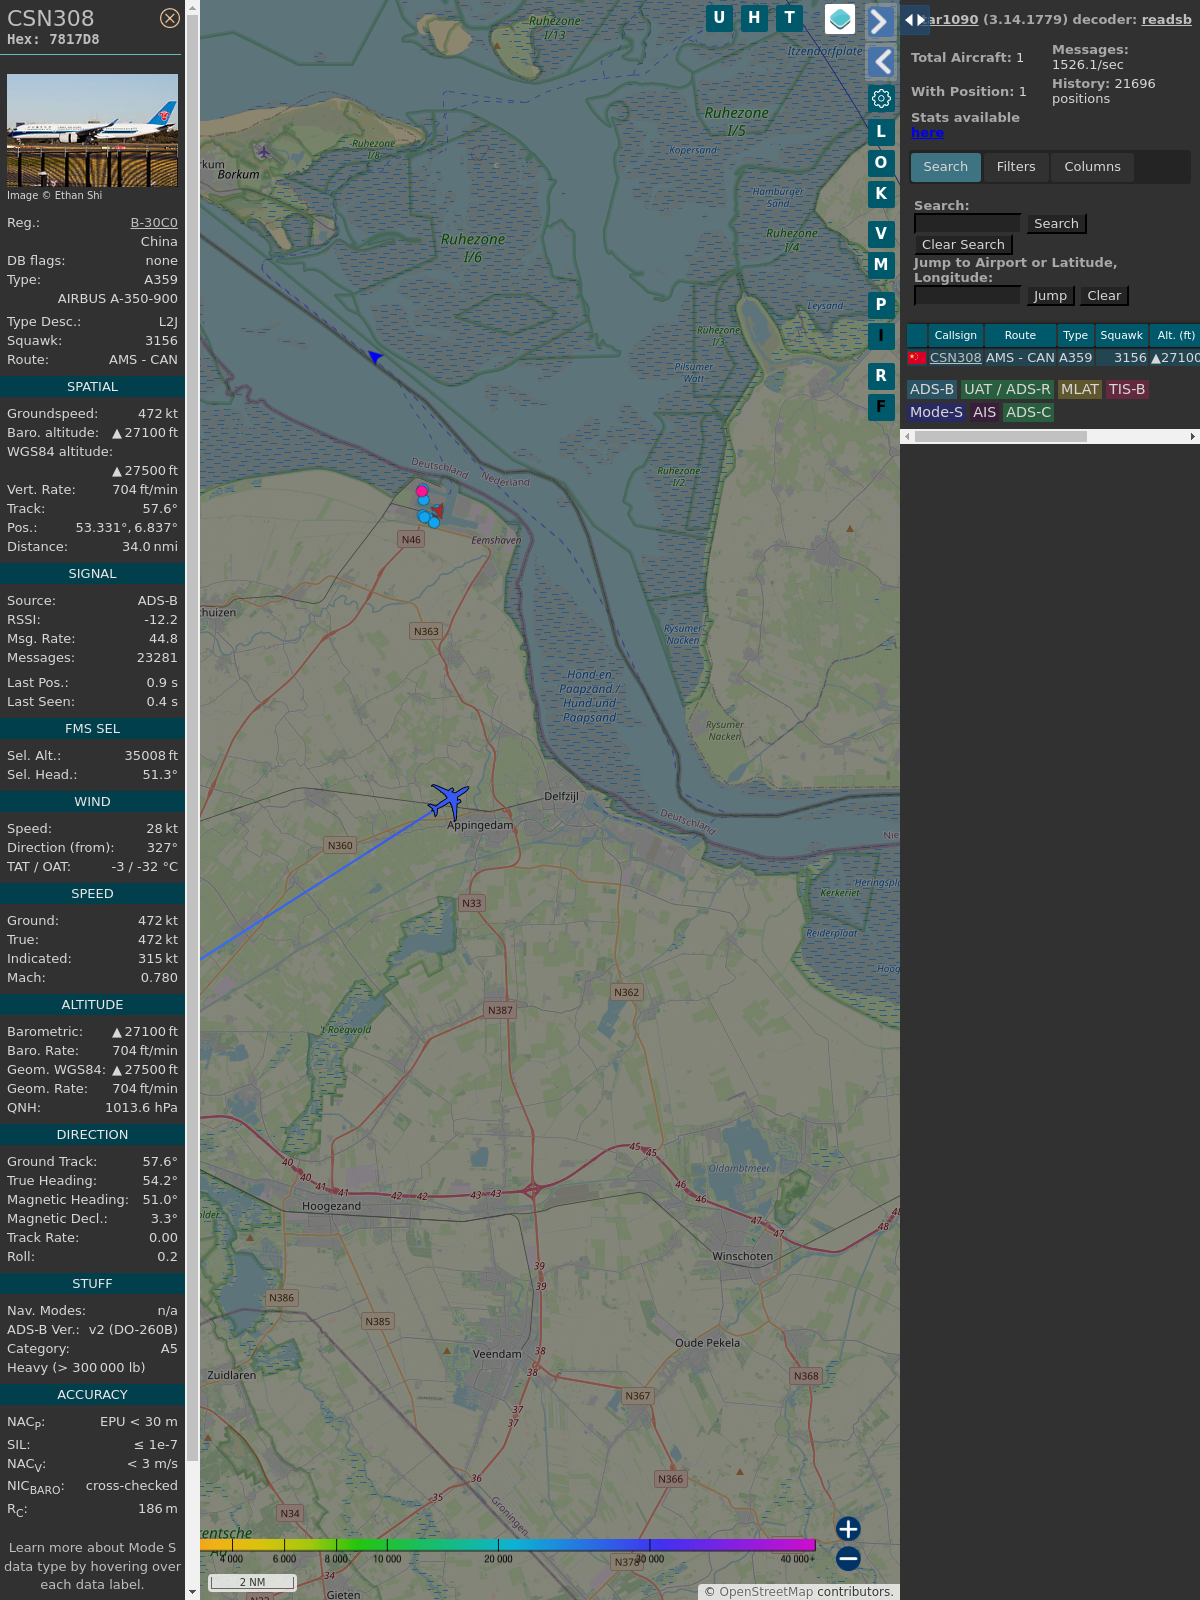Viewport: 1200px width, 1600px height.
Task: Toggle the L labels button
Action: [881, 131]
